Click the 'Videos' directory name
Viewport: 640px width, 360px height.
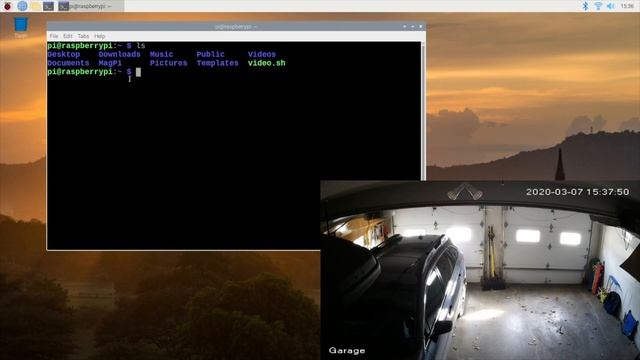(x=262, y=54)
